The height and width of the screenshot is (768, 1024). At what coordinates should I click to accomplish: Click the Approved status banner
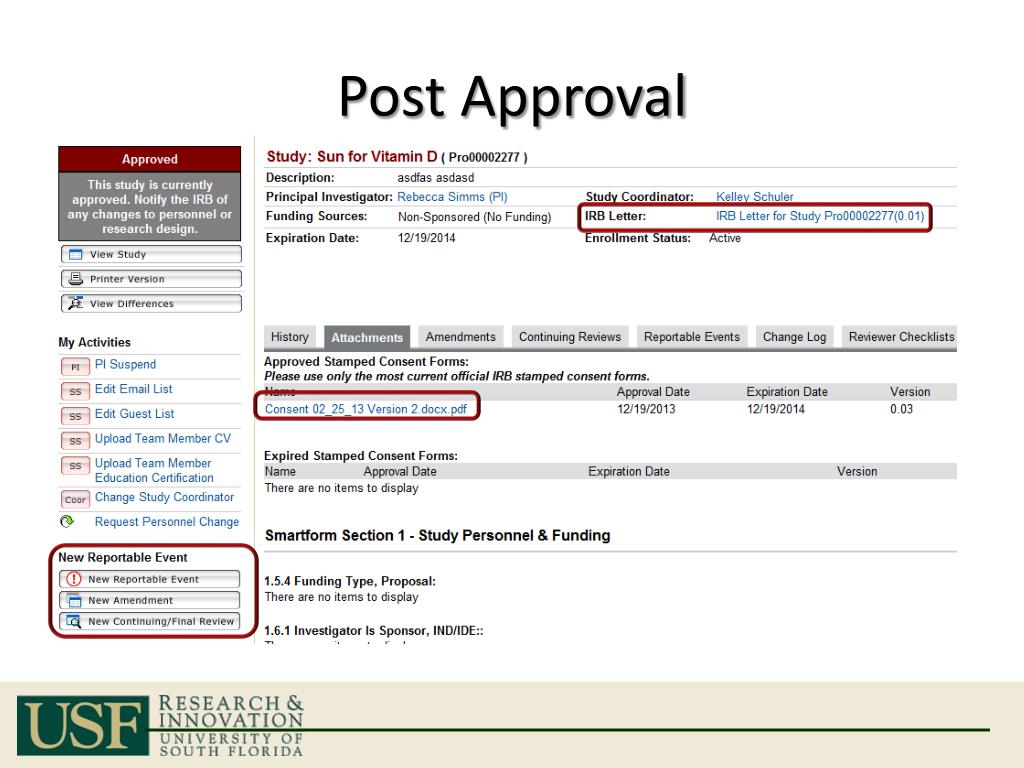tap(150, 159)
